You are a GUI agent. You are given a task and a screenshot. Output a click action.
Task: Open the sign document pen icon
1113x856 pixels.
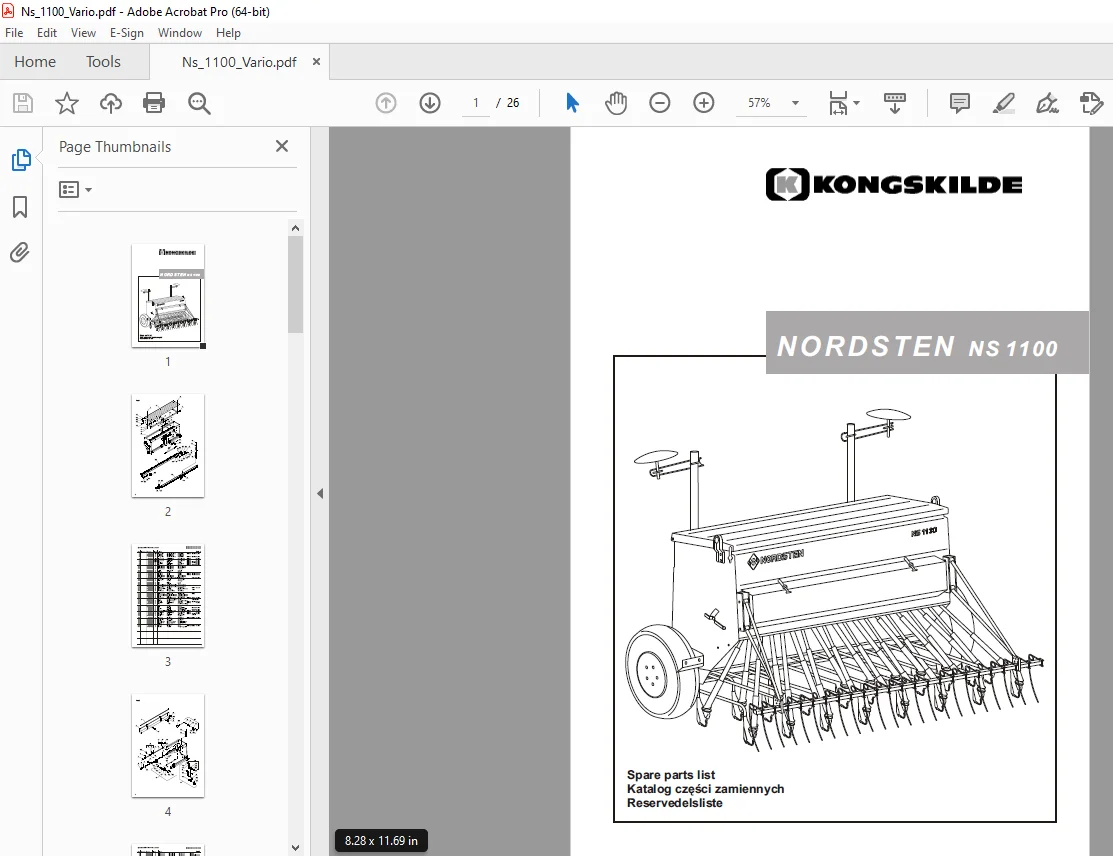pos(1048,103)
